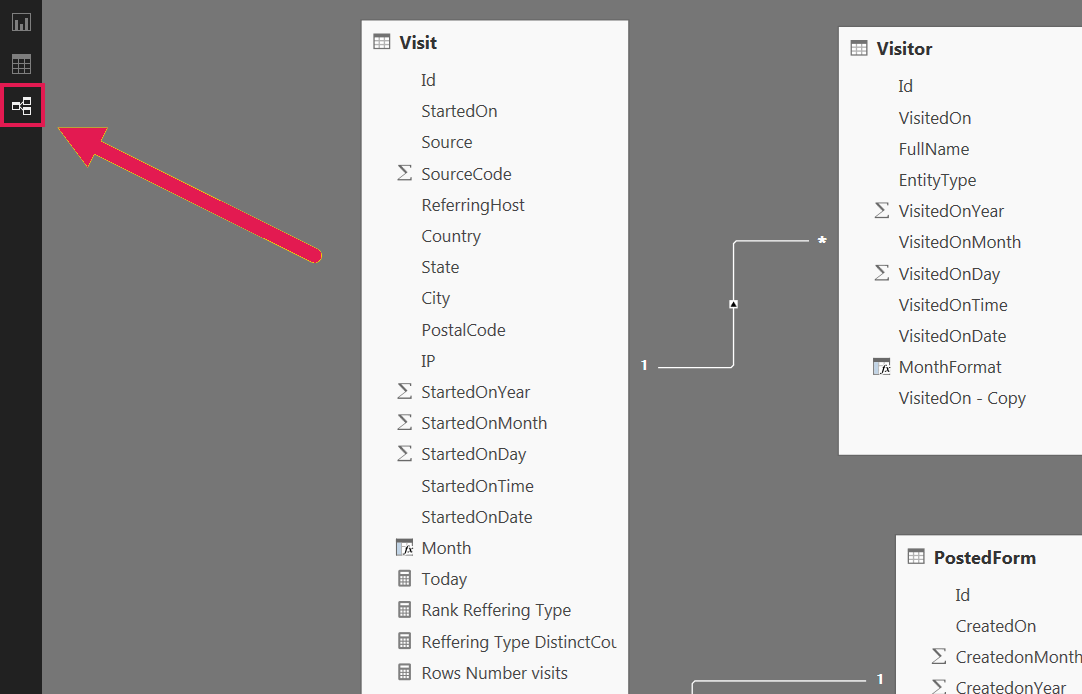Select the State field
The width and height of the screenshot is (1082, 694).
point(440,267)
